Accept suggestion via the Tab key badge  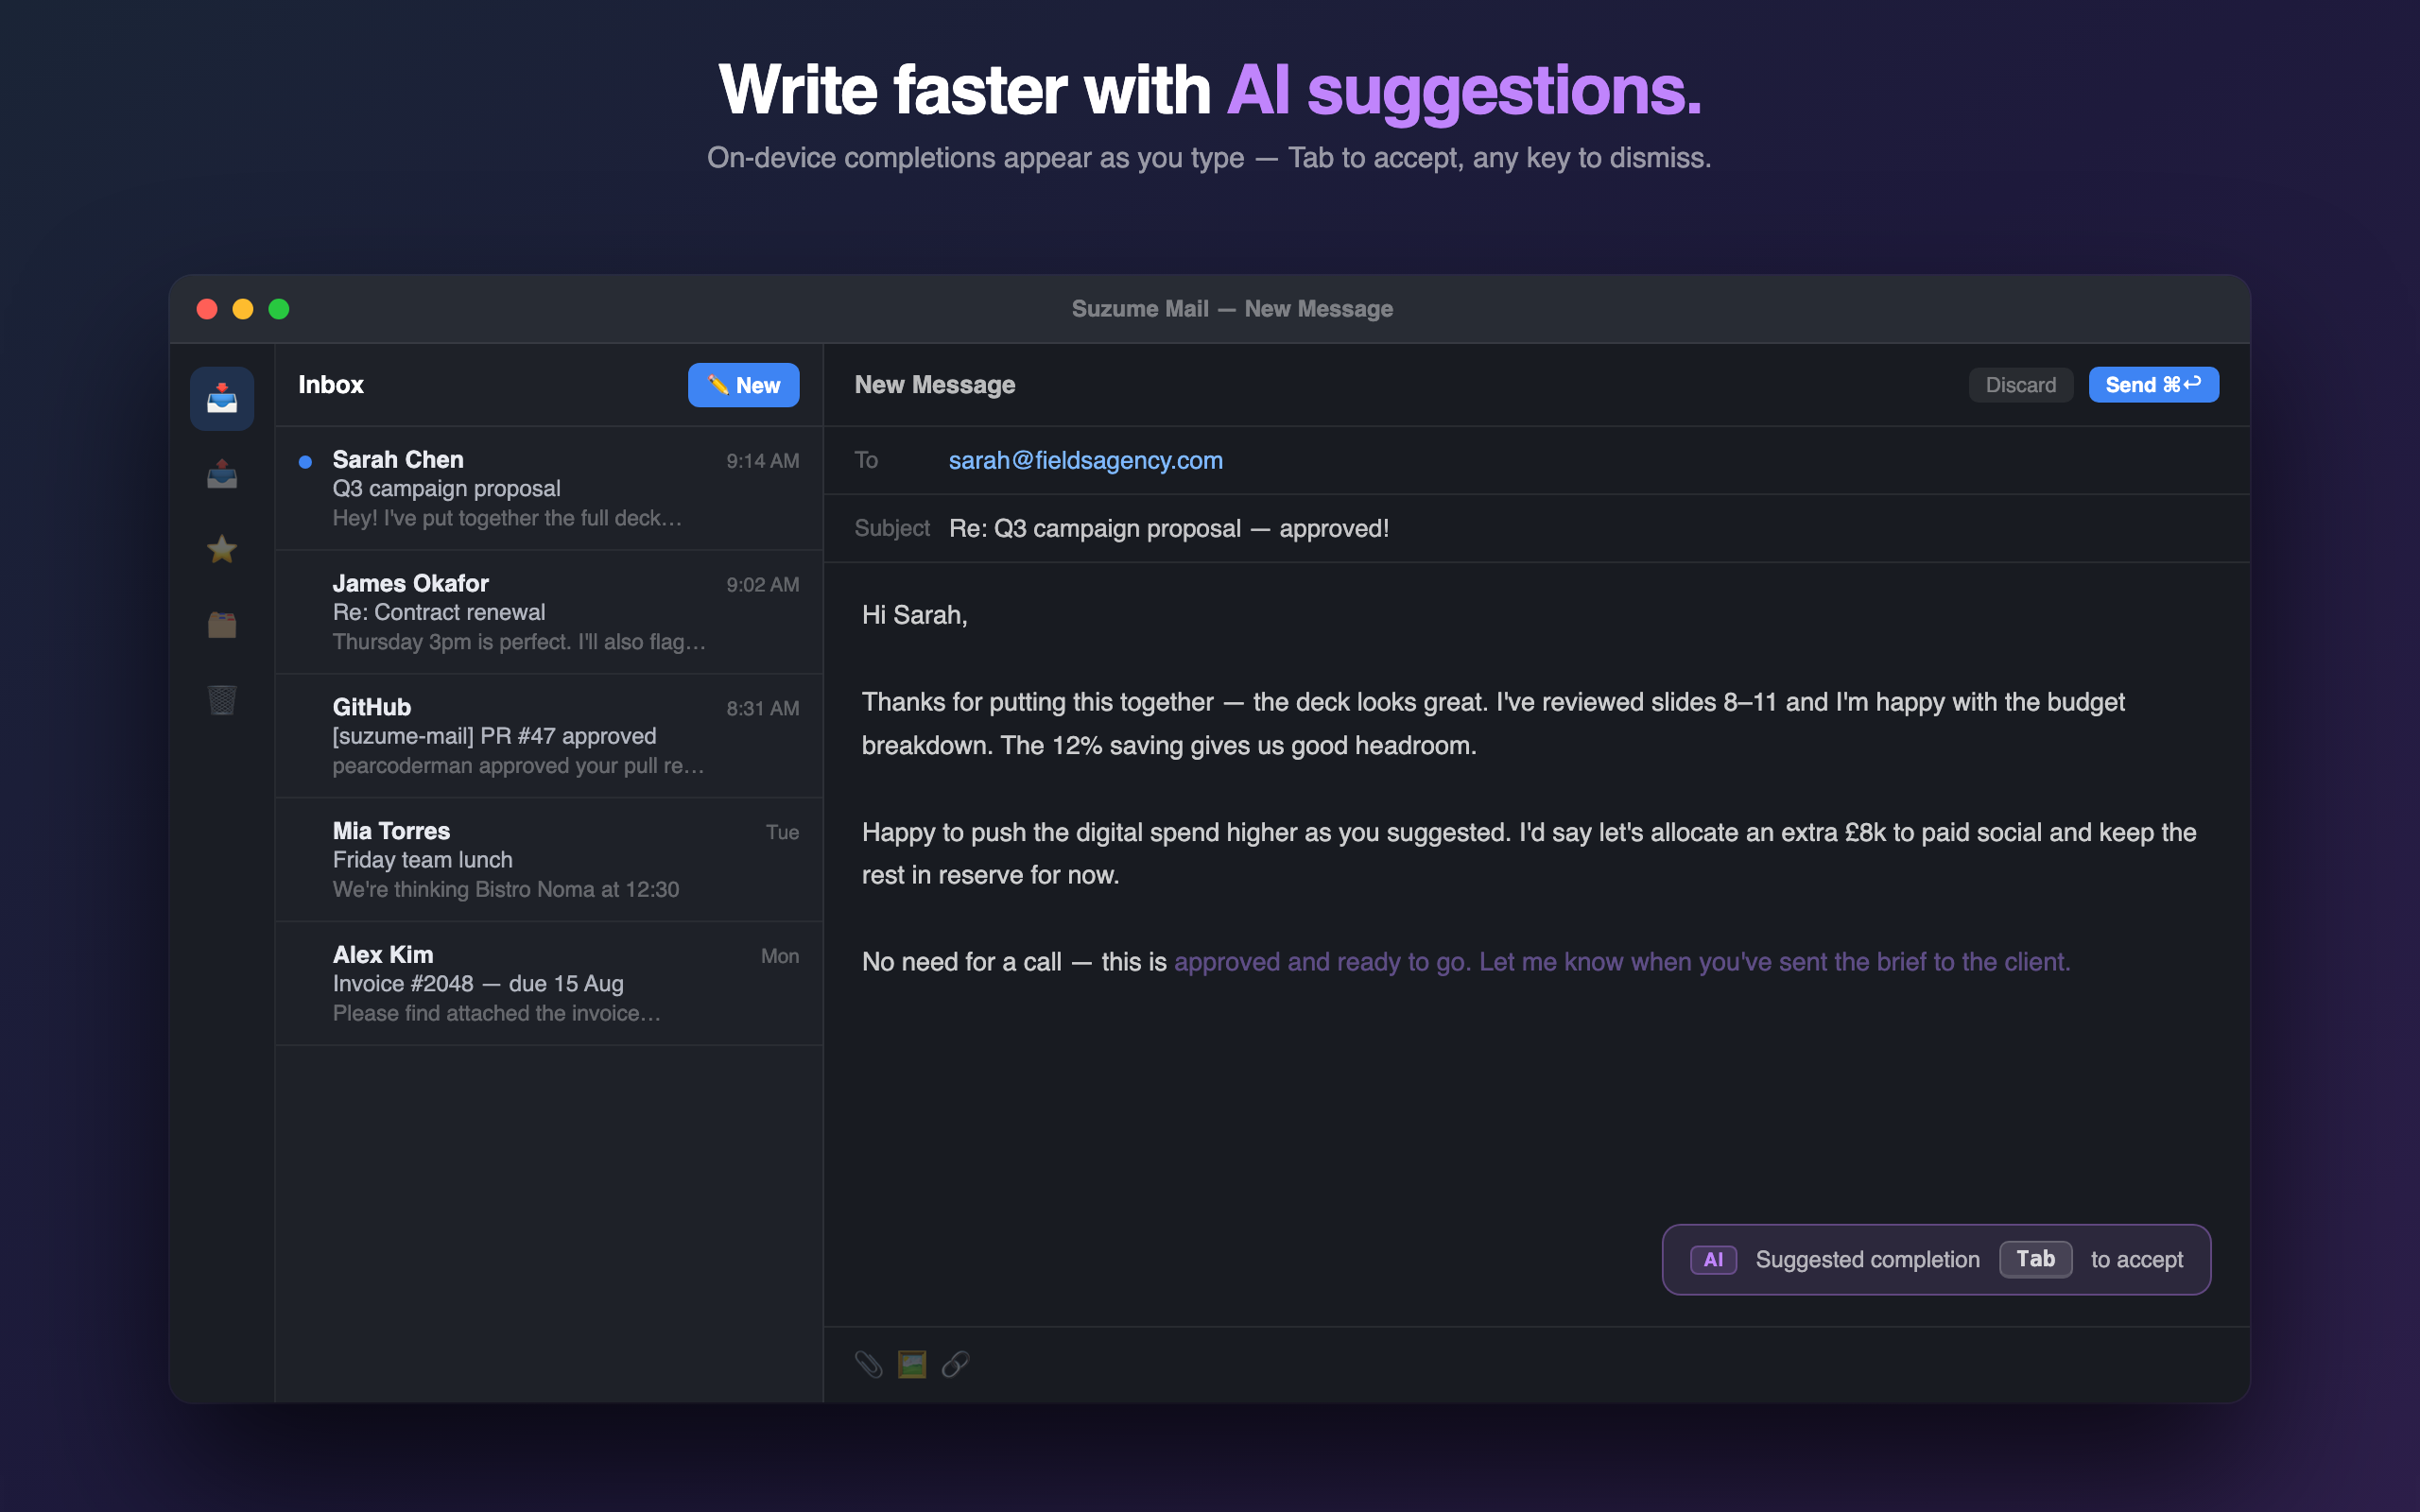tap(2035, 1259)
